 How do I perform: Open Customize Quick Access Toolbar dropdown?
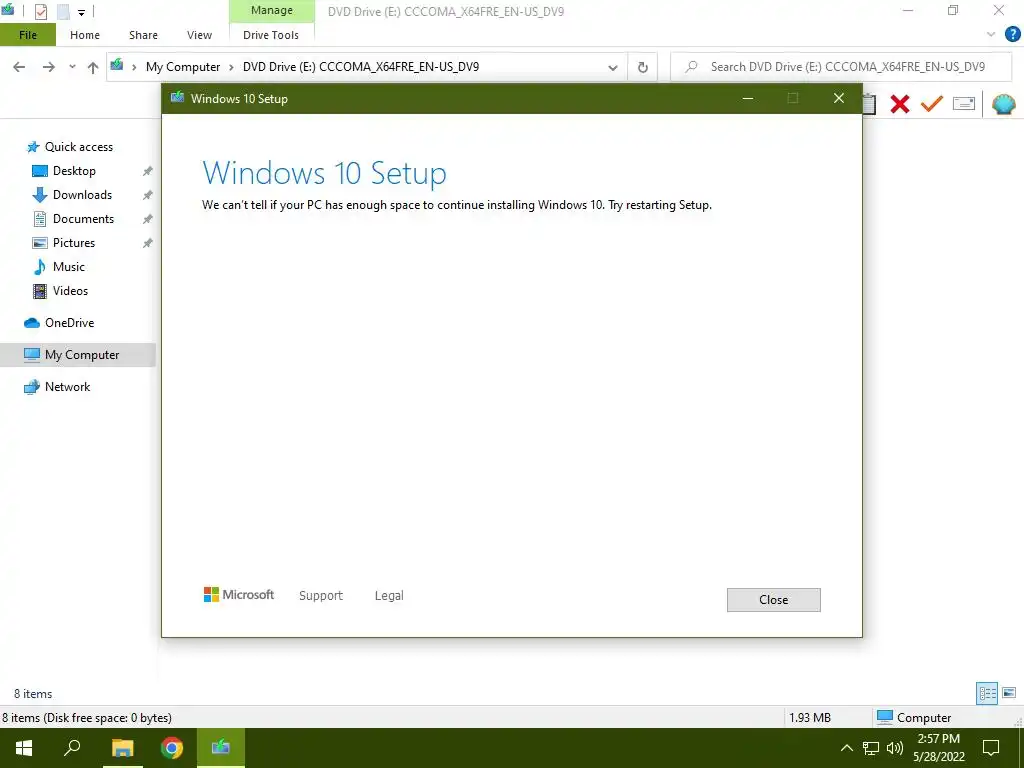[81, 12]
